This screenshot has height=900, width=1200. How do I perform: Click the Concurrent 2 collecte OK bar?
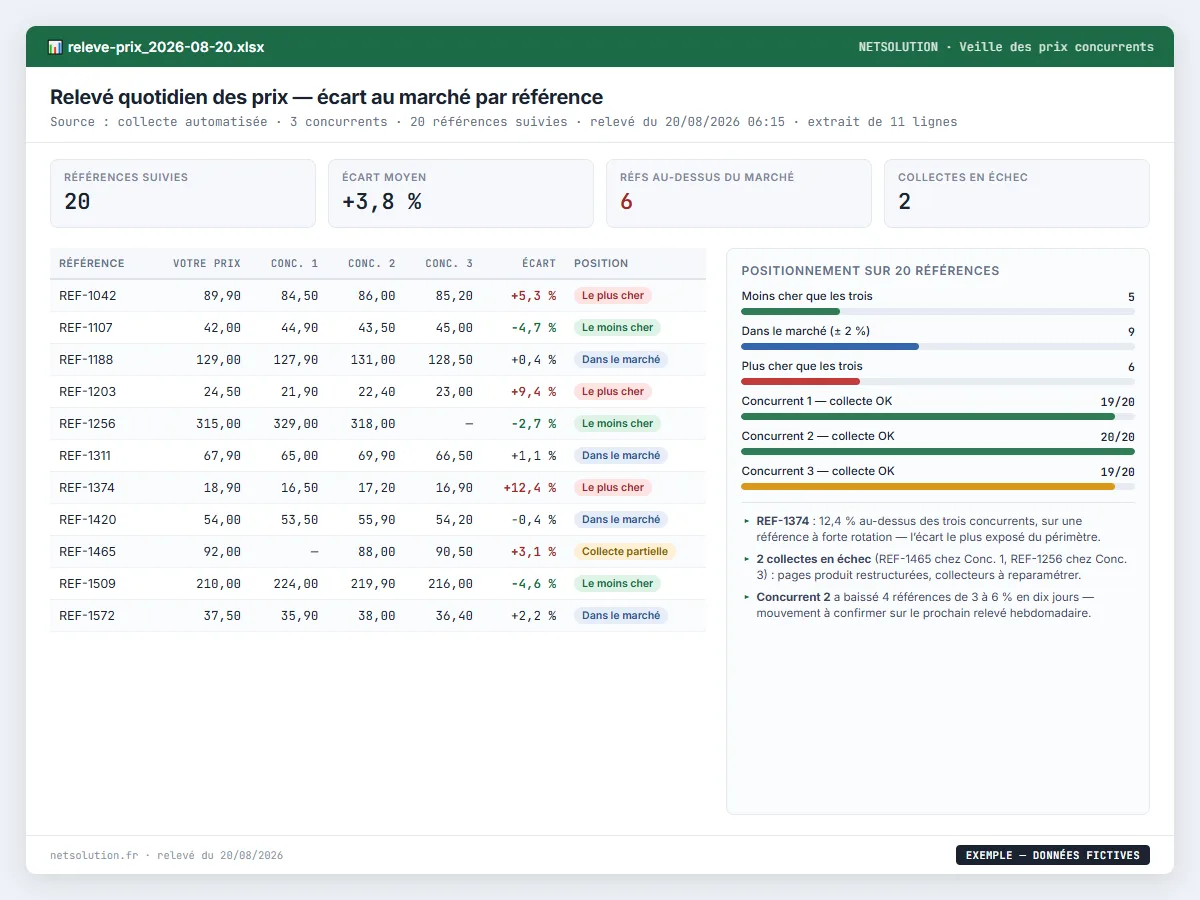(938, 451)
